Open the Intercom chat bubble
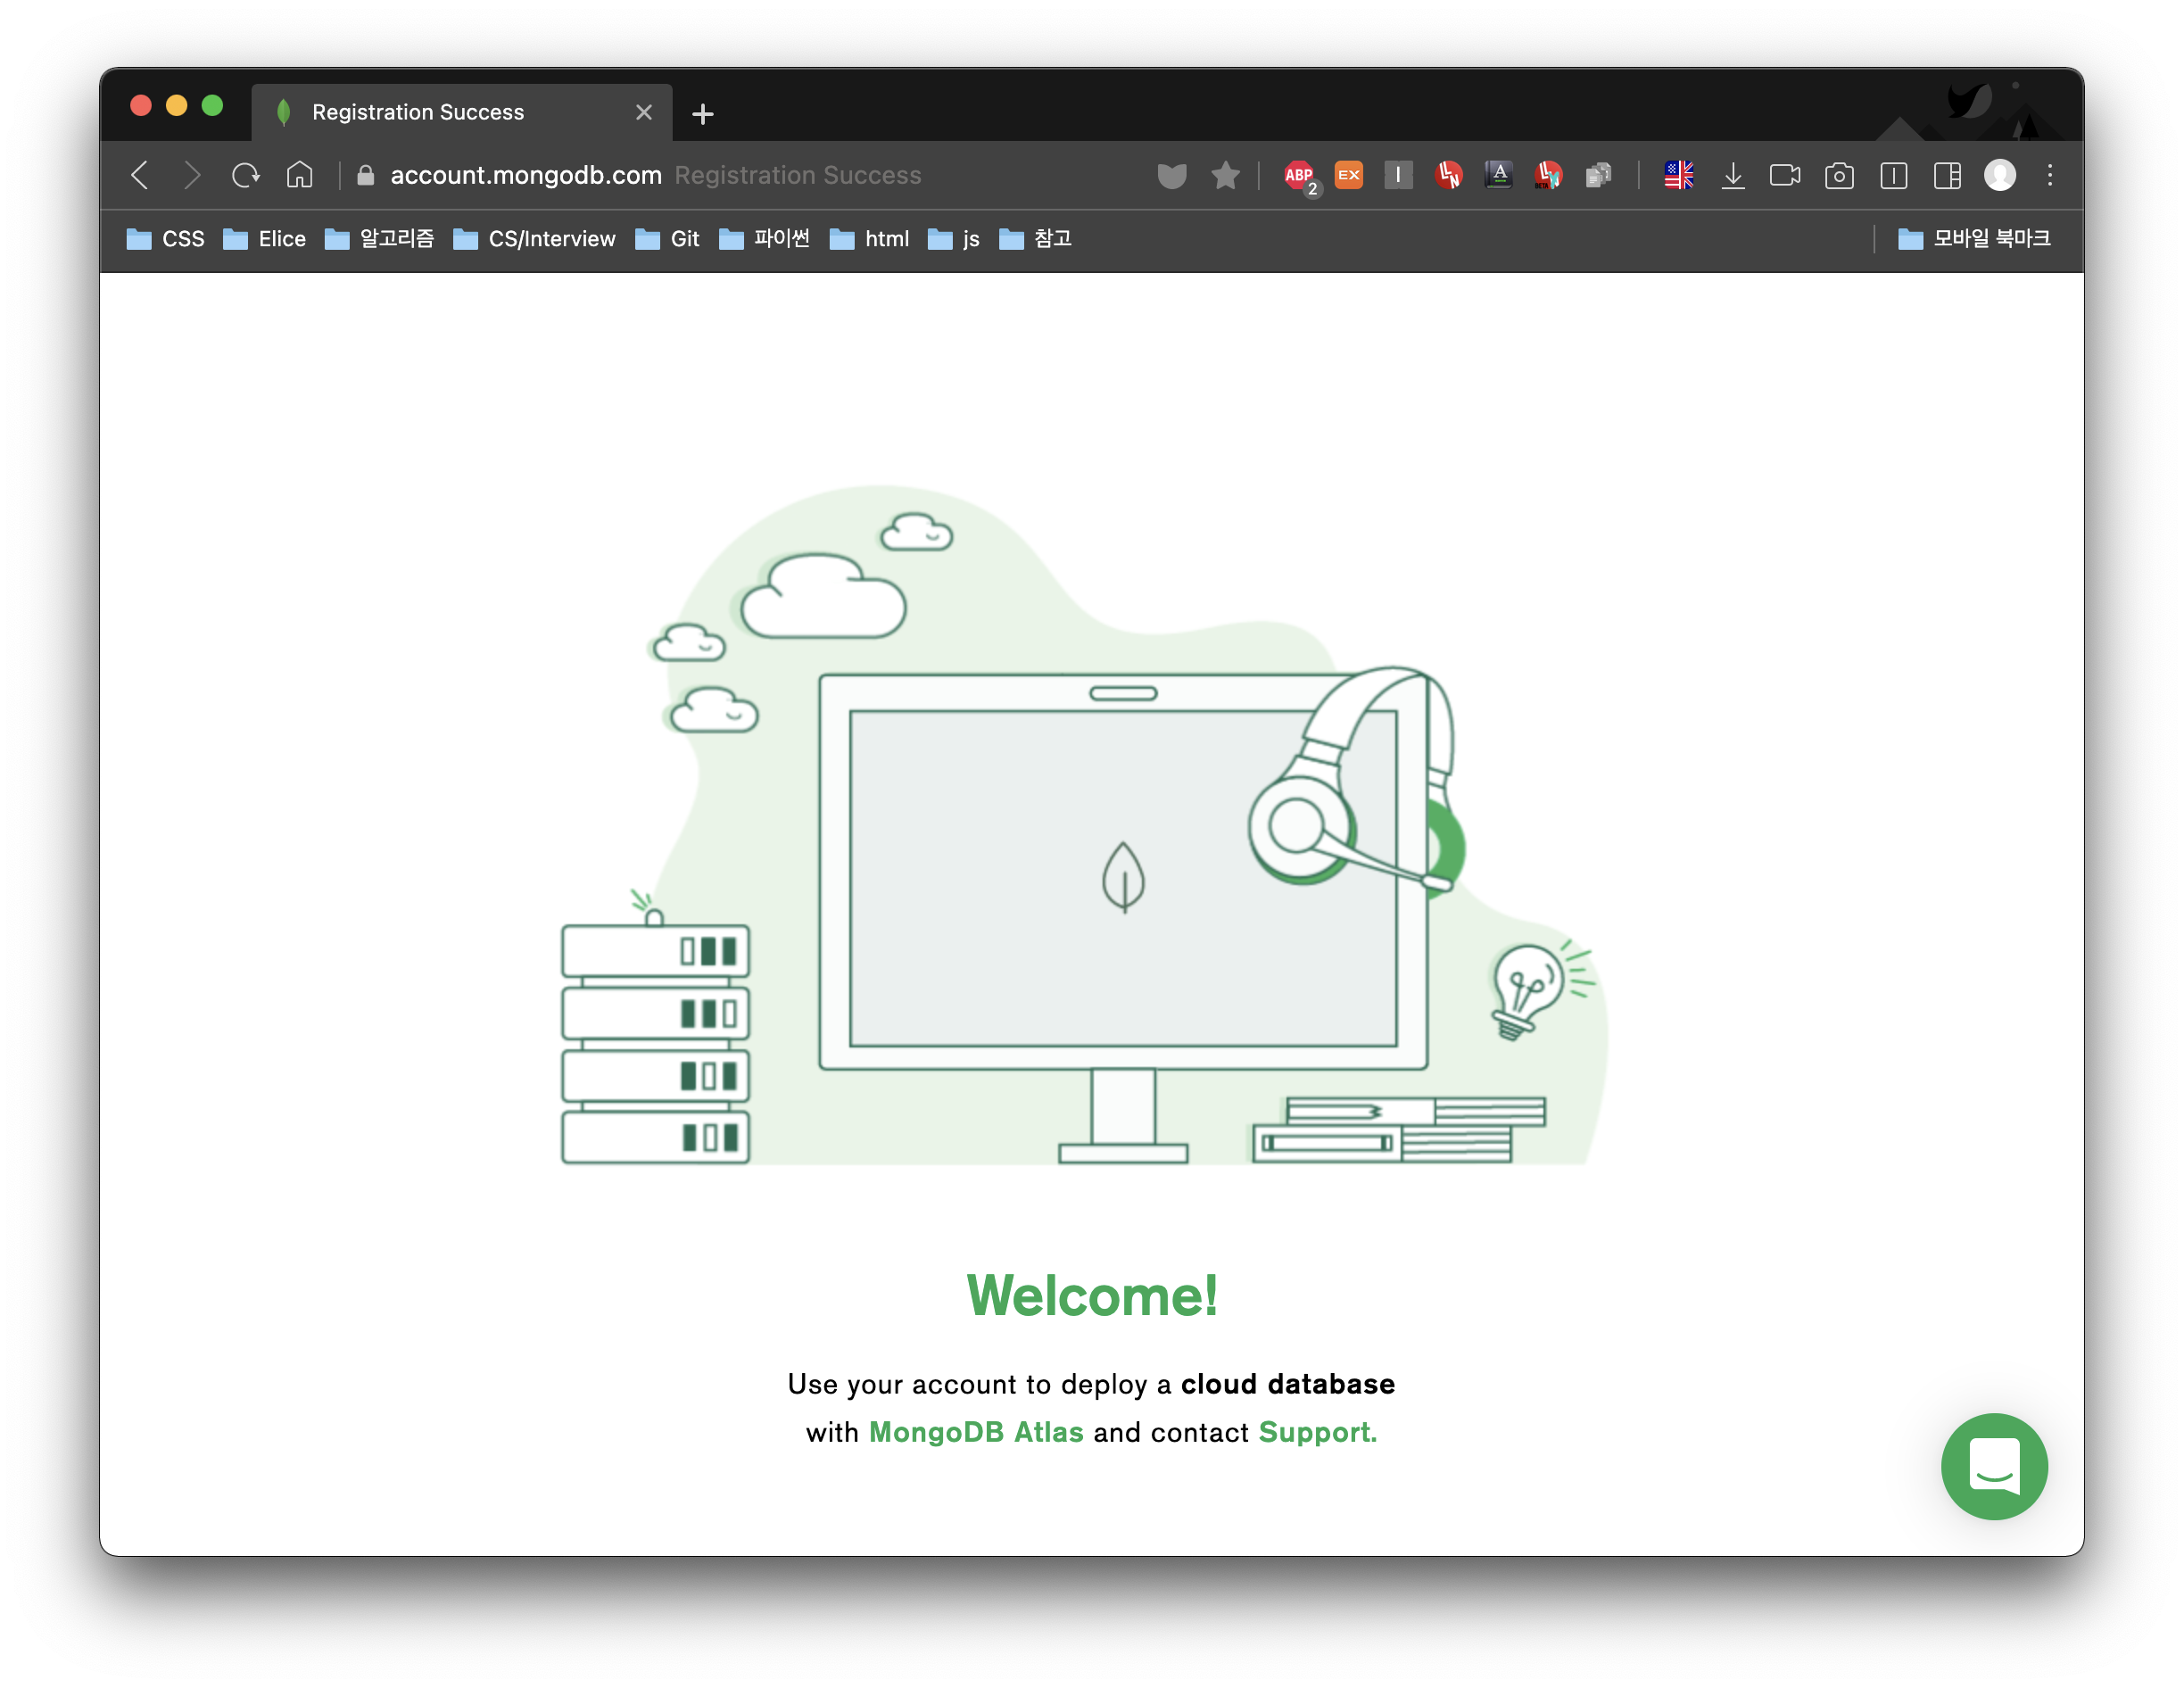 click(1993, 1465)
